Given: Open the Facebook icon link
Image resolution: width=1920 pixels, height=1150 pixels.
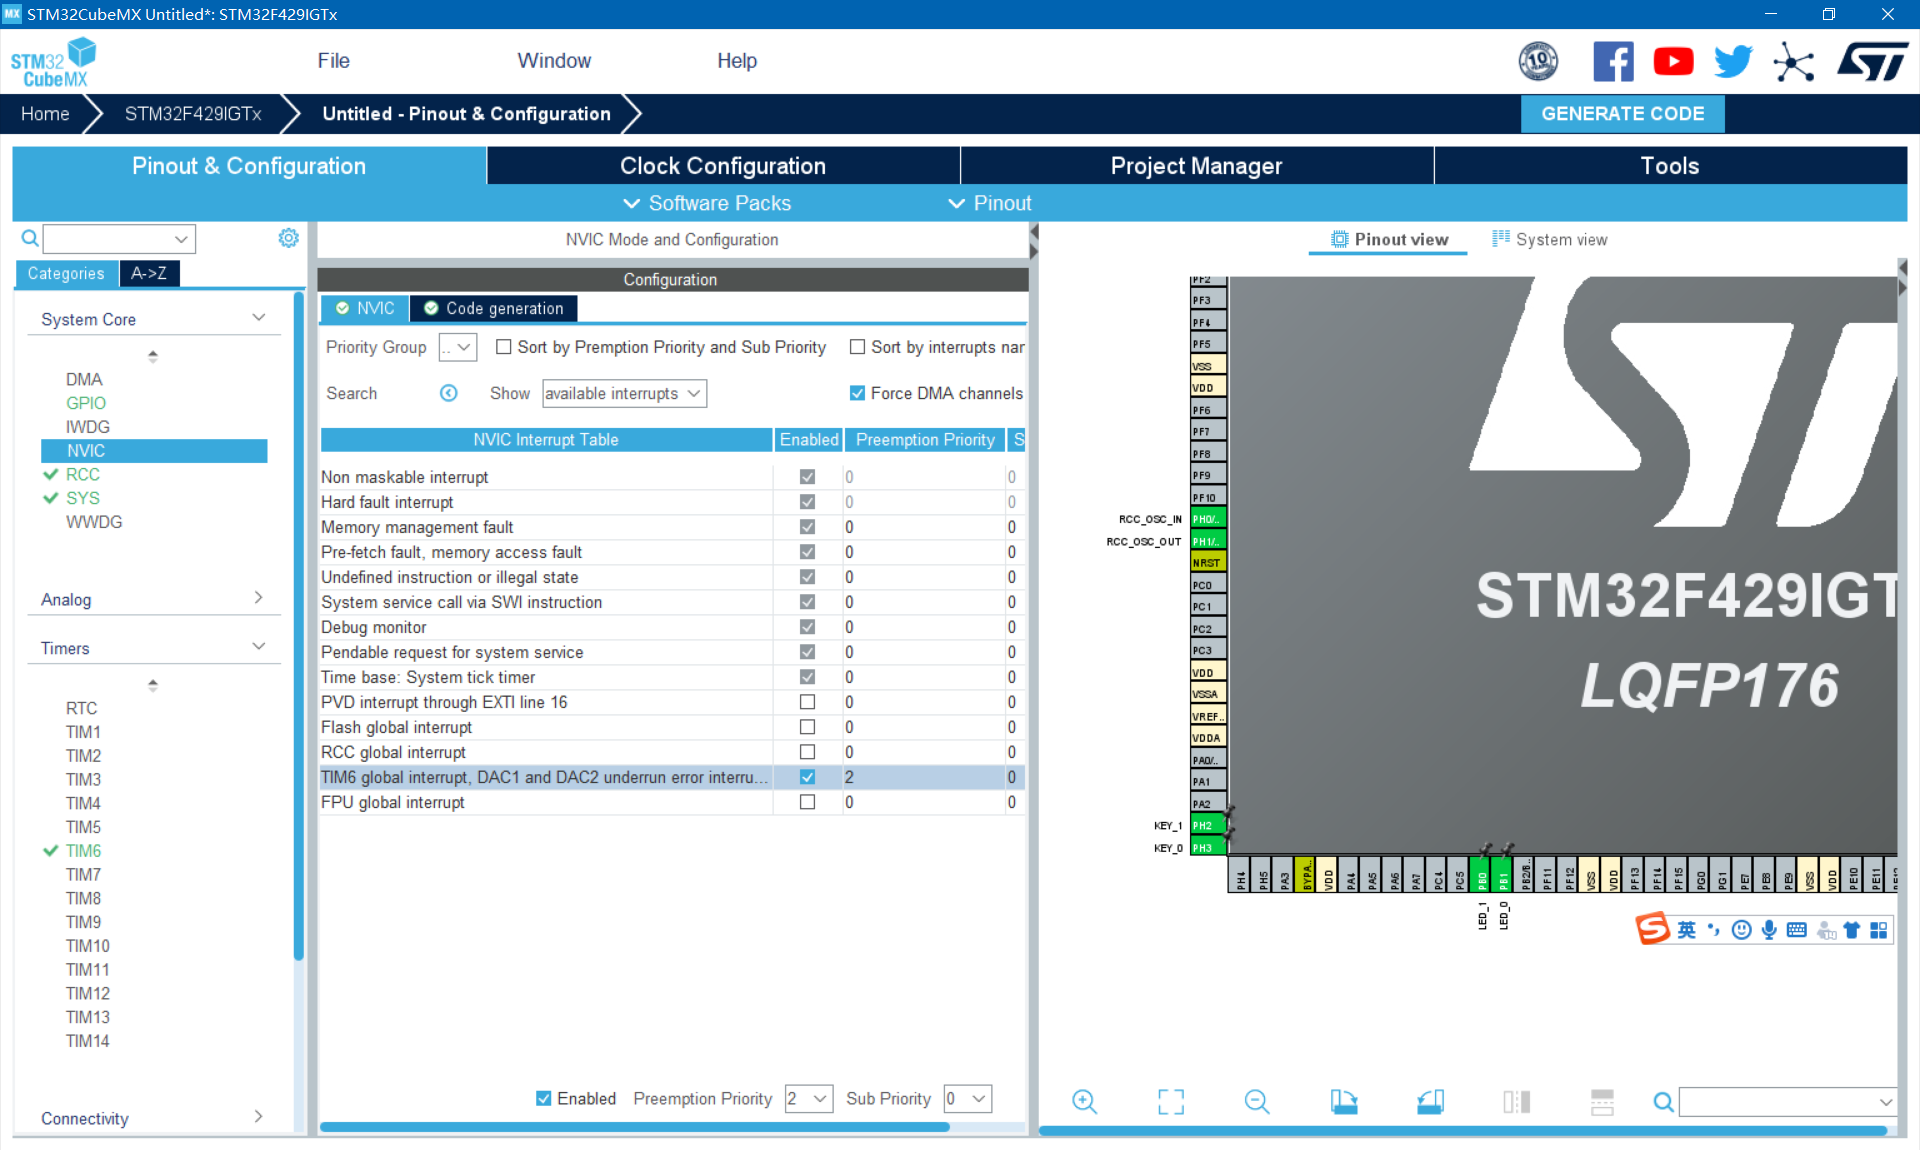Looking at the screenshot, I should point(1613,62).
